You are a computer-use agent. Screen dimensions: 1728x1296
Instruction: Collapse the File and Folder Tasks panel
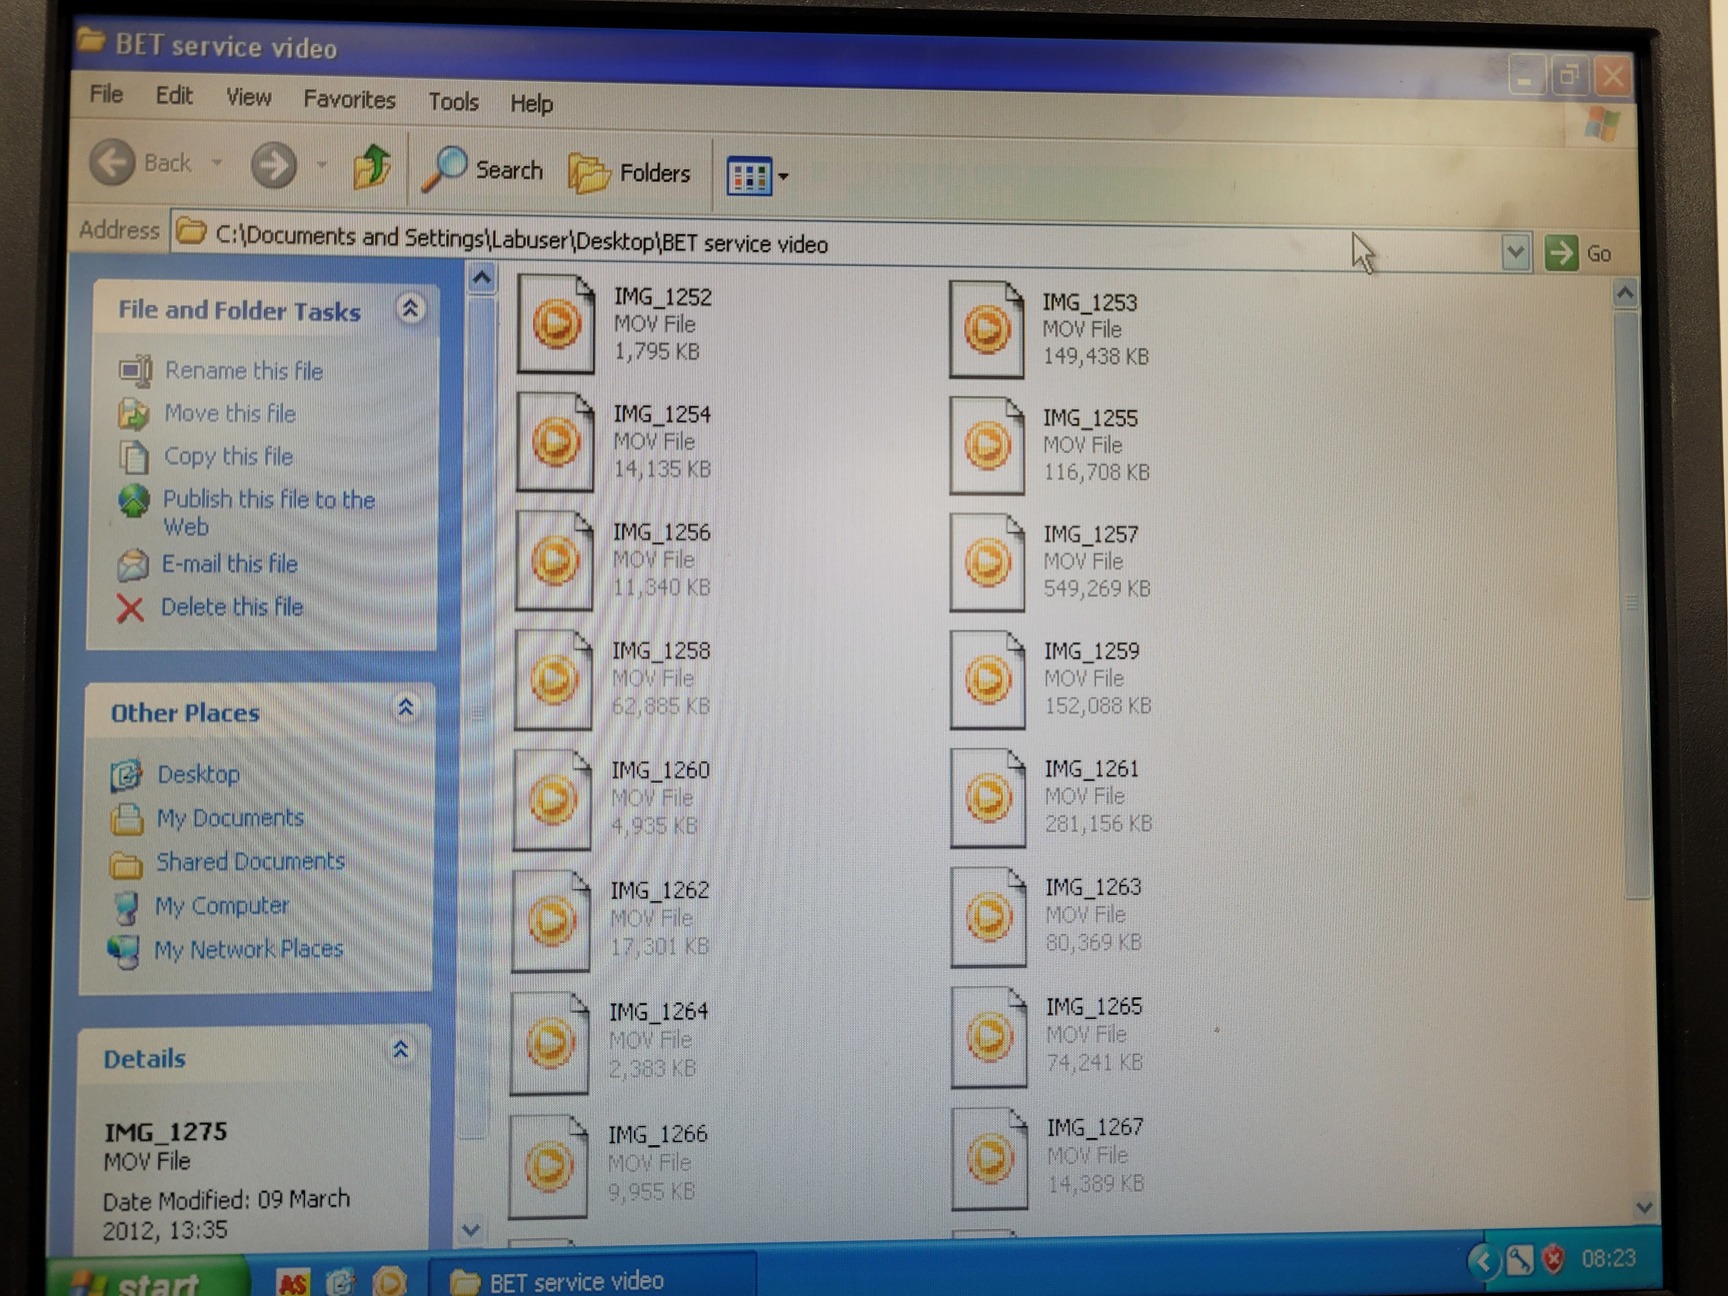410,308
